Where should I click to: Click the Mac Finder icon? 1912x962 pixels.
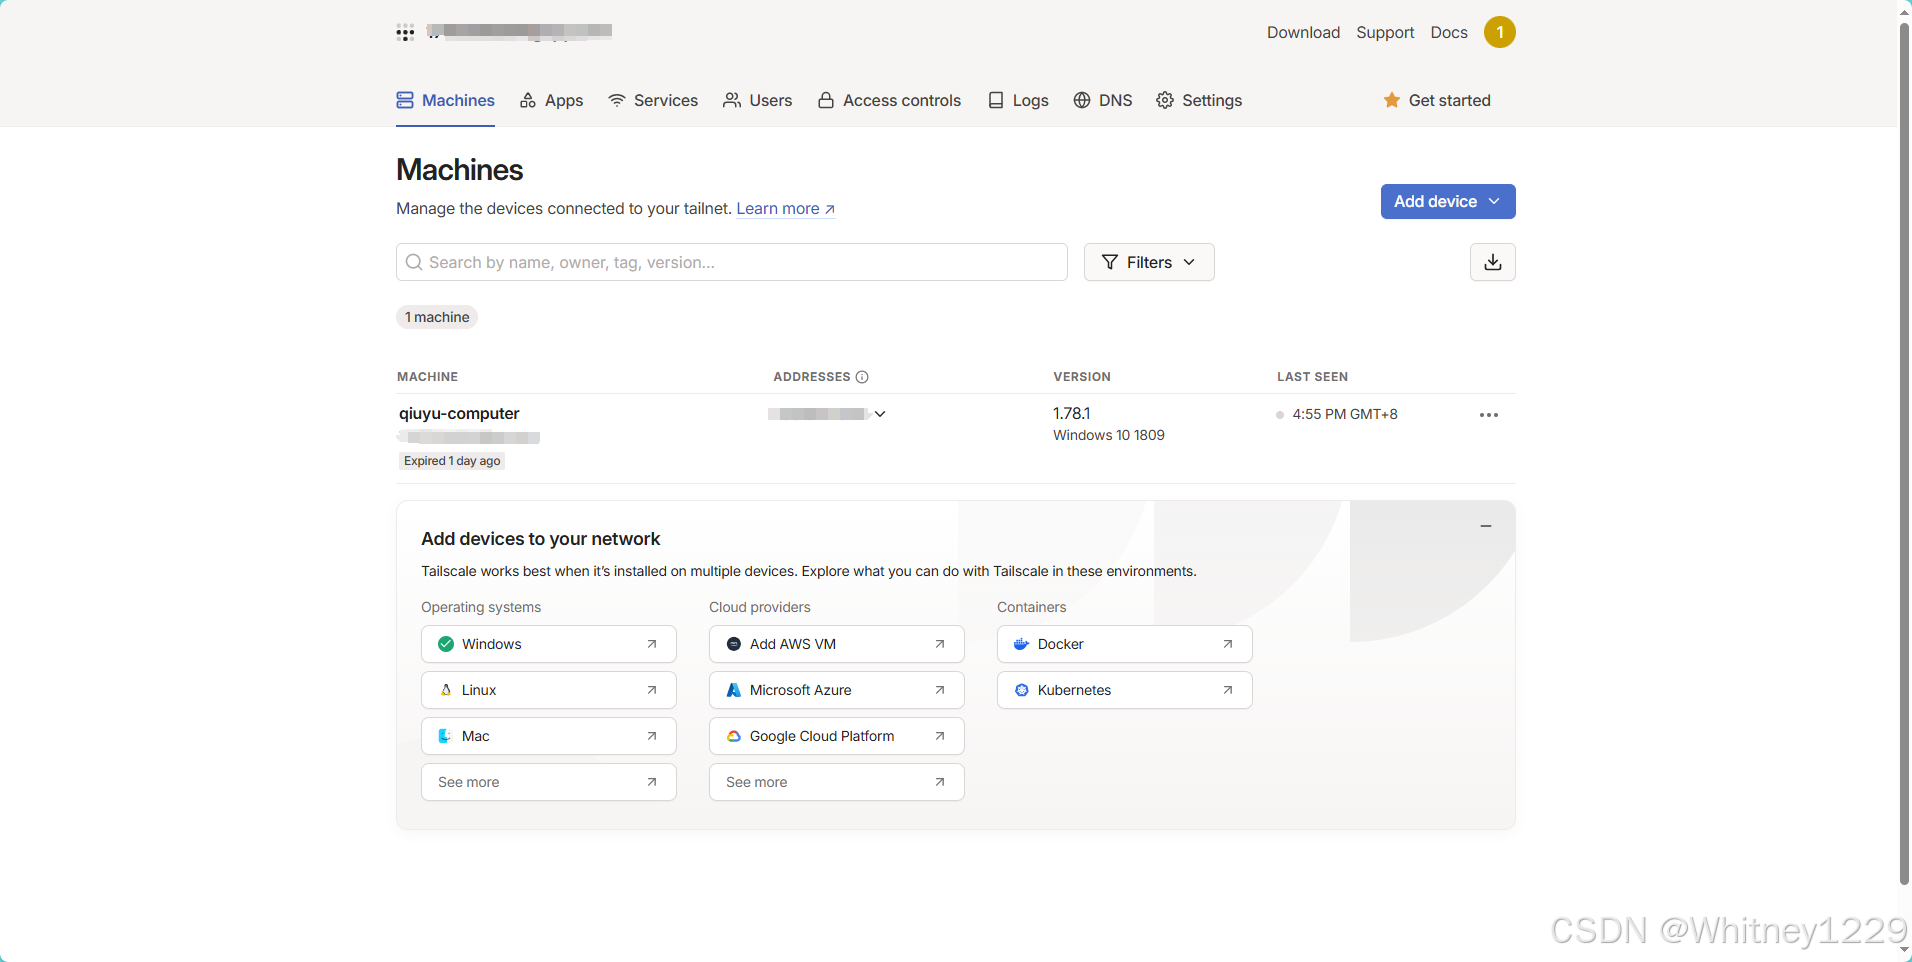(445, 736)
